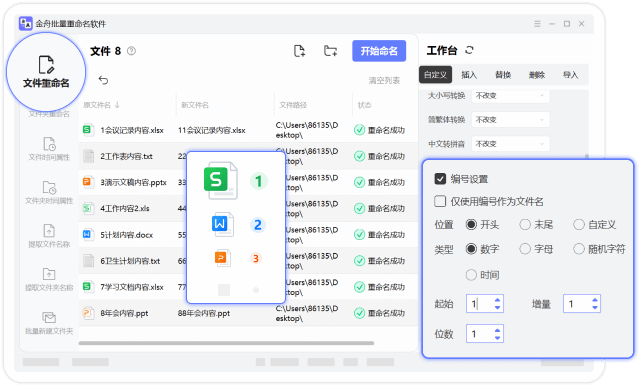Click 重命名成功 status for 5计划内容.docx
Screen dimensions: 640x386
pyautogui.click(x=386, y=235)
